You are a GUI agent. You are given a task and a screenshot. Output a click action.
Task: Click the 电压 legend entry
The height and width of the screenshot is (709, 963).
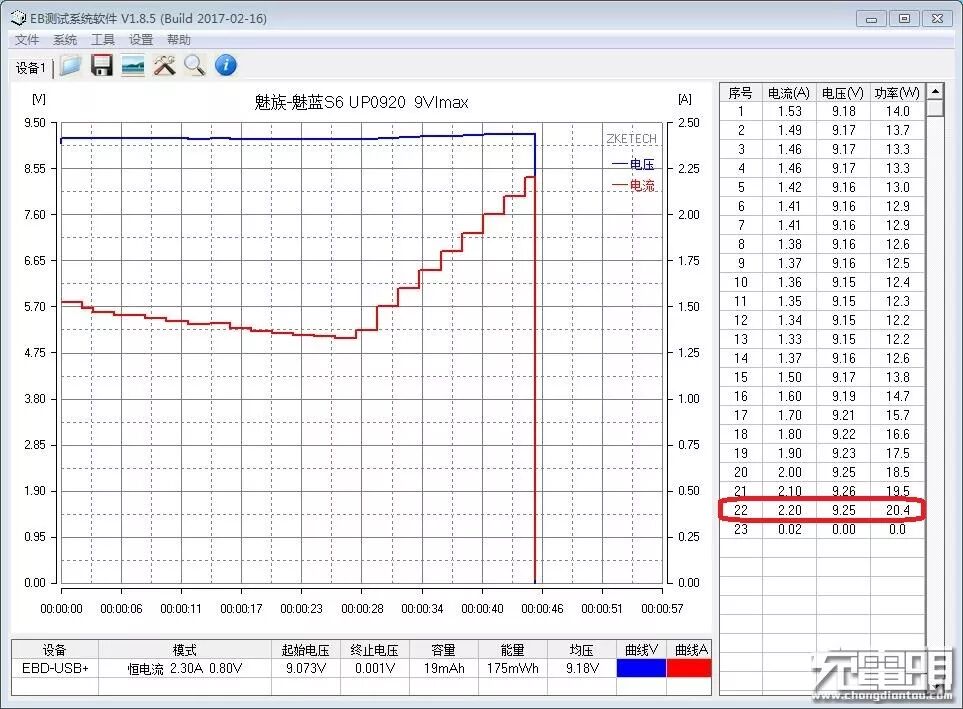(633, 164)
